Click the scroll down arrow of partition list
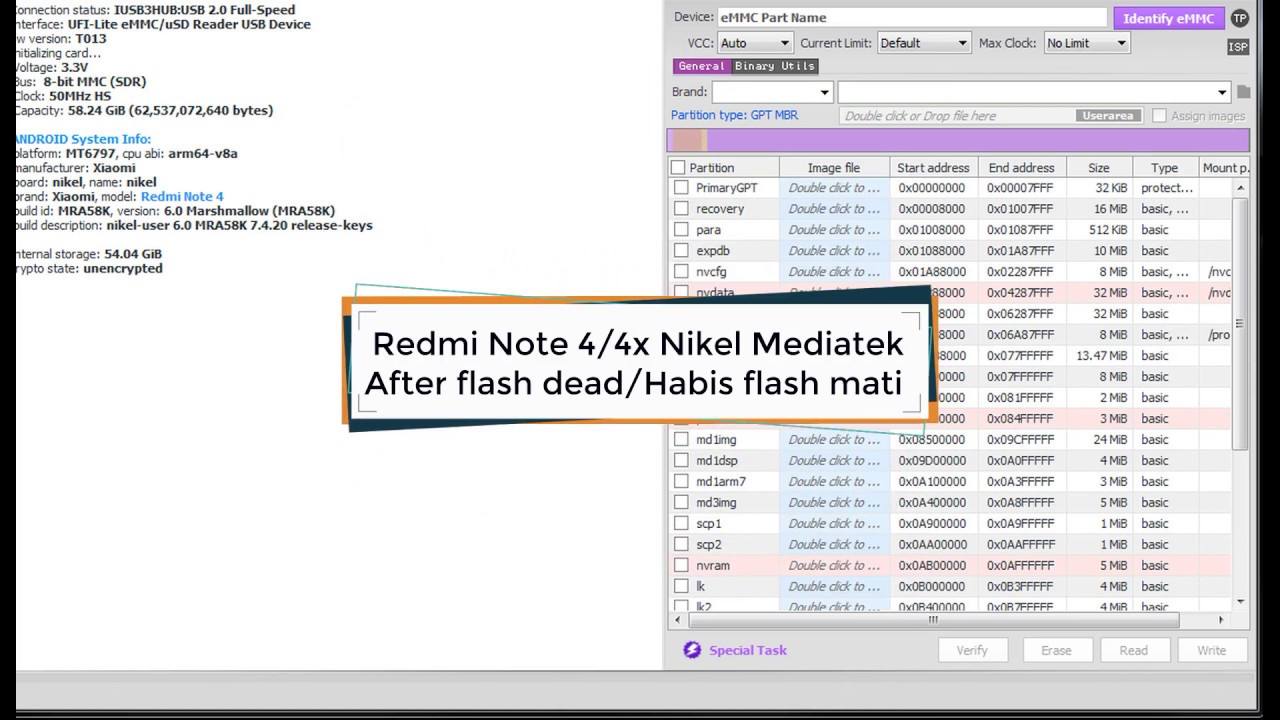This screenshot has width=1280, height=720. (1240, 602)
